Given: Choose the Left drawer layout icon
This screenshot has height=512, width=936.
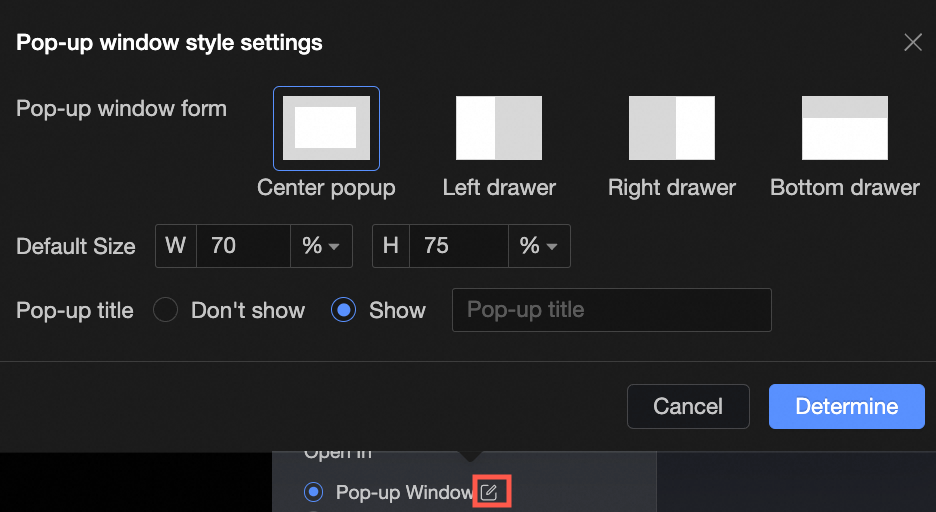Looking at the screenshot, I should click(499, 128).
